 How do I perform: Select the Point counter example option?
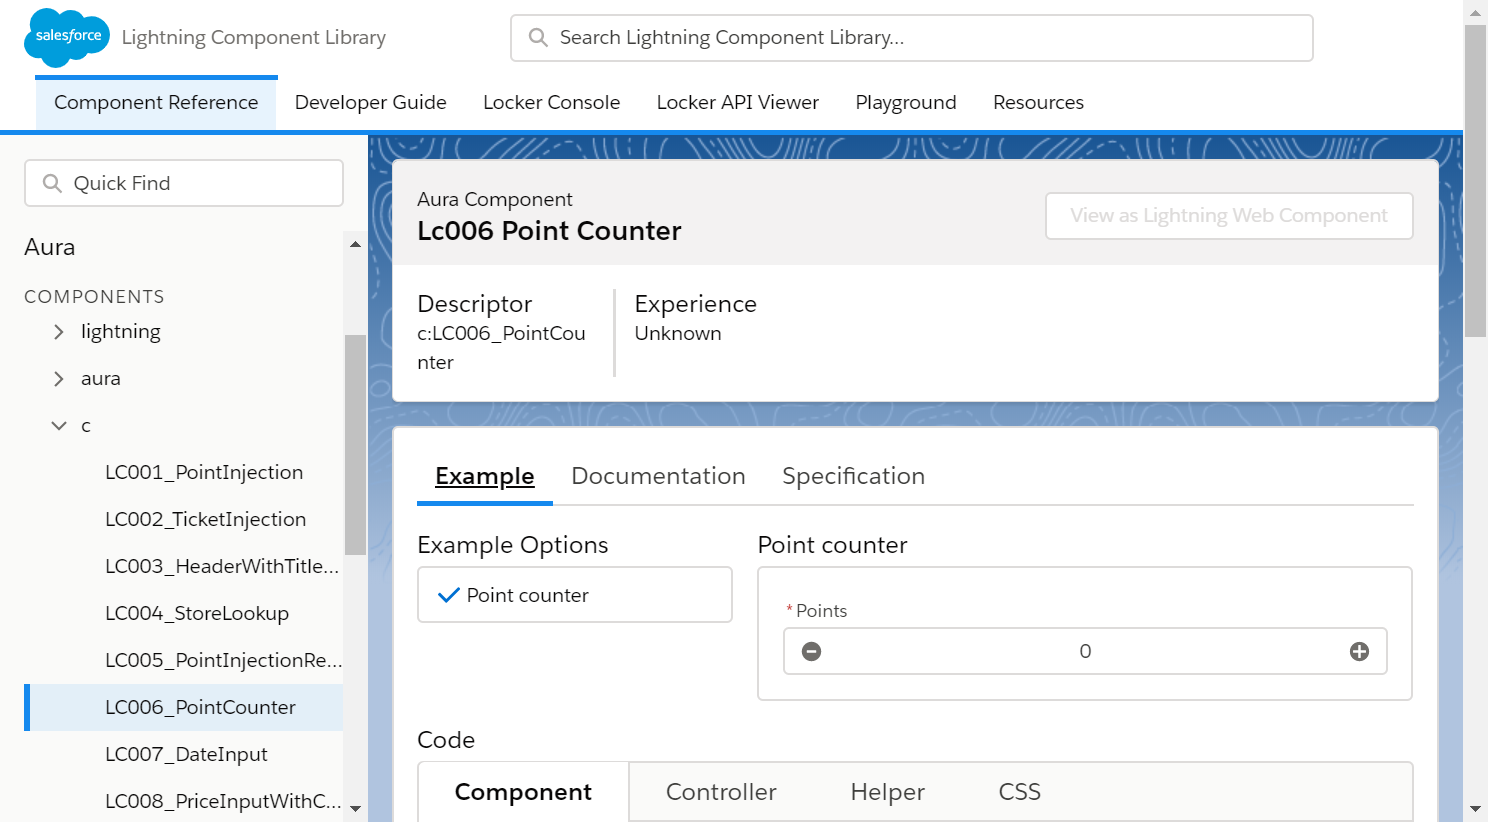click(x=575, y=595)
